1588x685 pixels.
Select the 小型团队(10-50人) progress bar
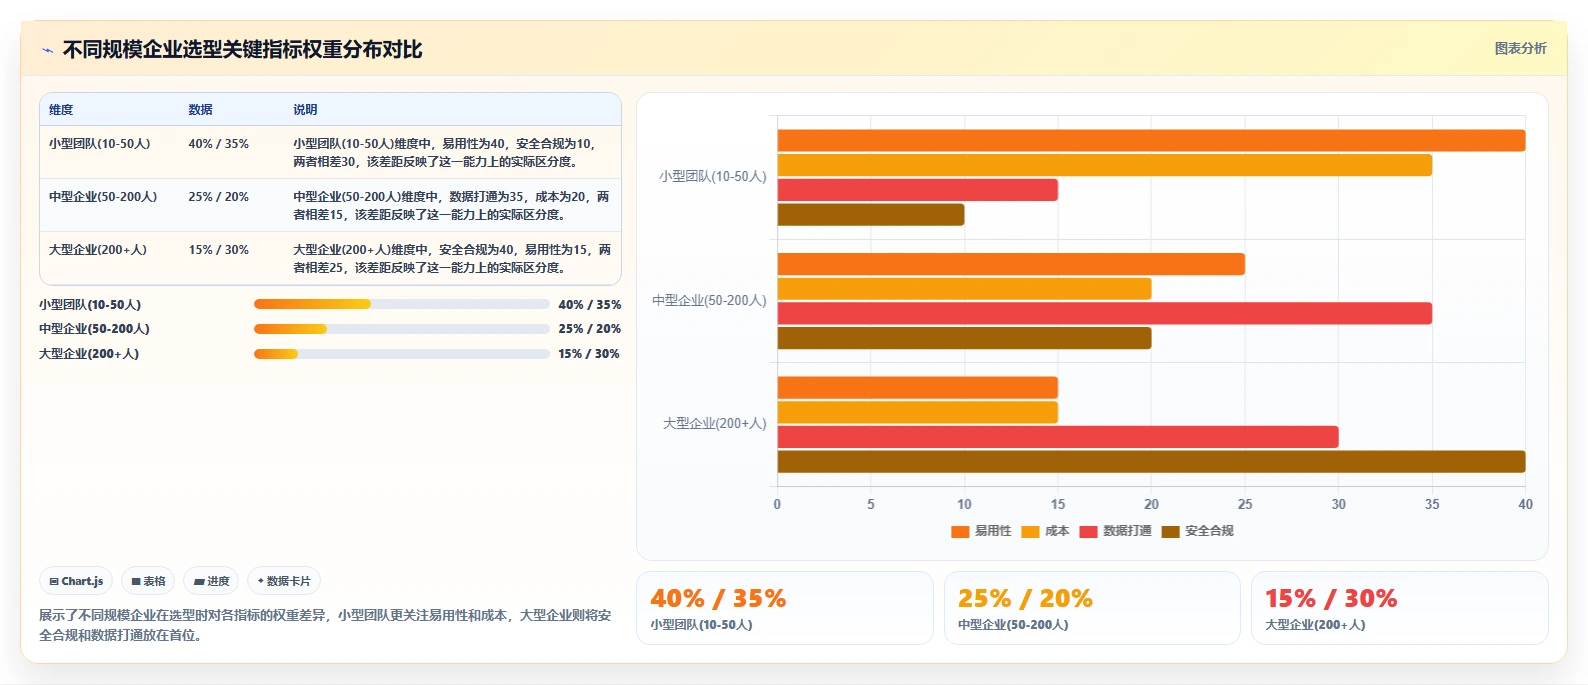(402, 304)
